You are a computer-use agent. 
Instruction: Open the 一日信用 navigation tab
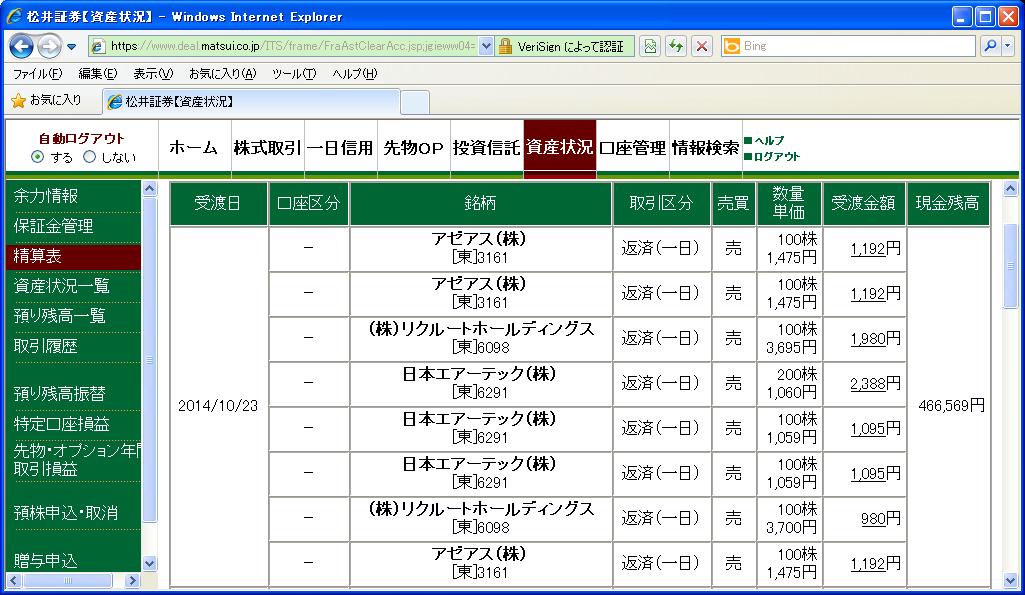(x=341, y=148)
